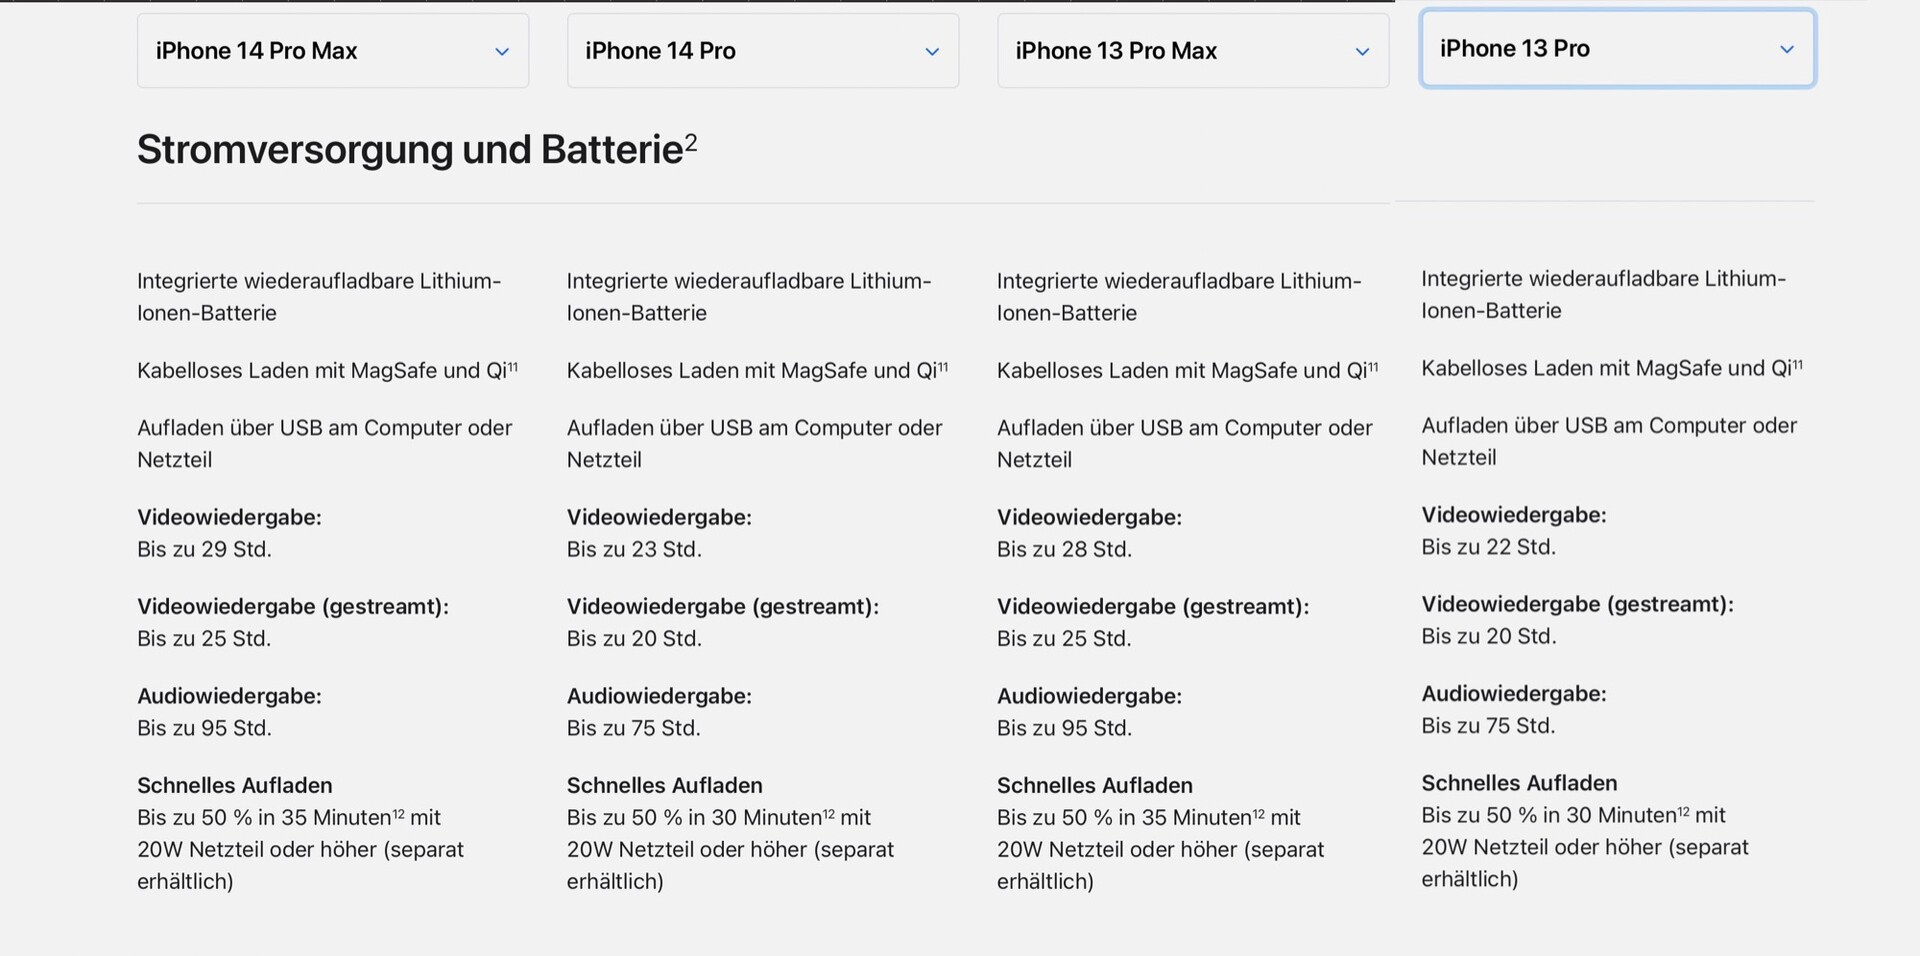Click Audiowiedergabe label in iPhone 13 Pro column
The height and width of the screenshot is (956, 1920).
1513,694
